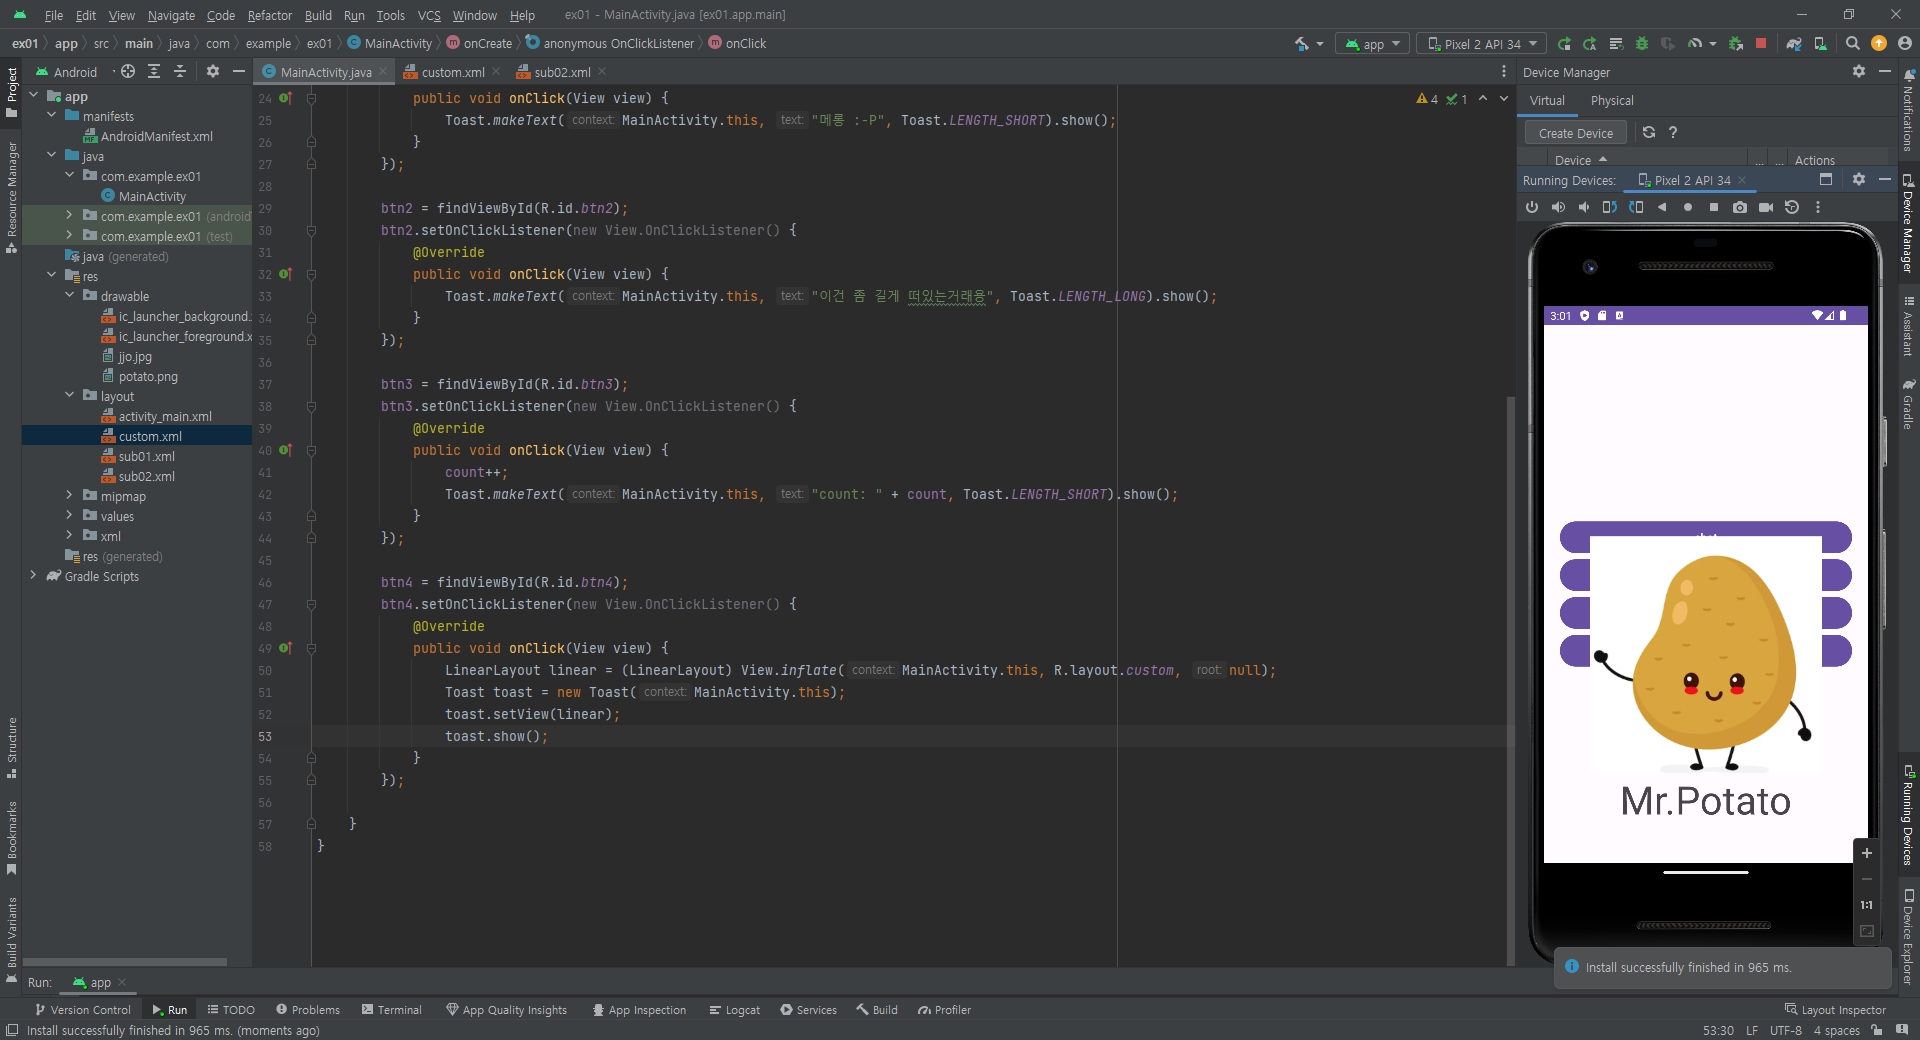Click Select Opened File target icon
1920x1040 pixels.
[x=128, y=72]
